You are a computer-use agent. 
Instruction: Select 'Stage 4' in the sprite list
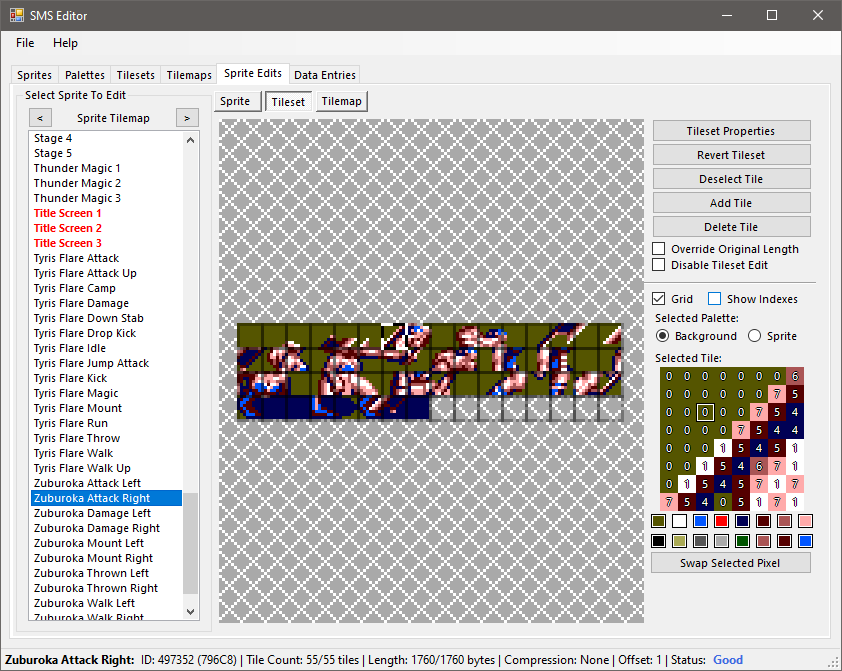tap(106, 138)
